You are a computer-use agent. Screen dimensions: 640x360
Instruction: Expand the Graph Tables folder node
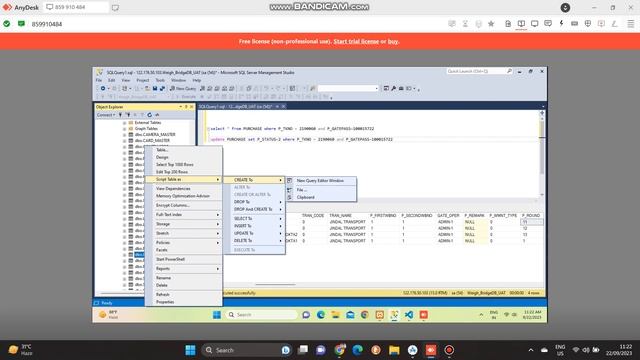[x=124, y=129]
